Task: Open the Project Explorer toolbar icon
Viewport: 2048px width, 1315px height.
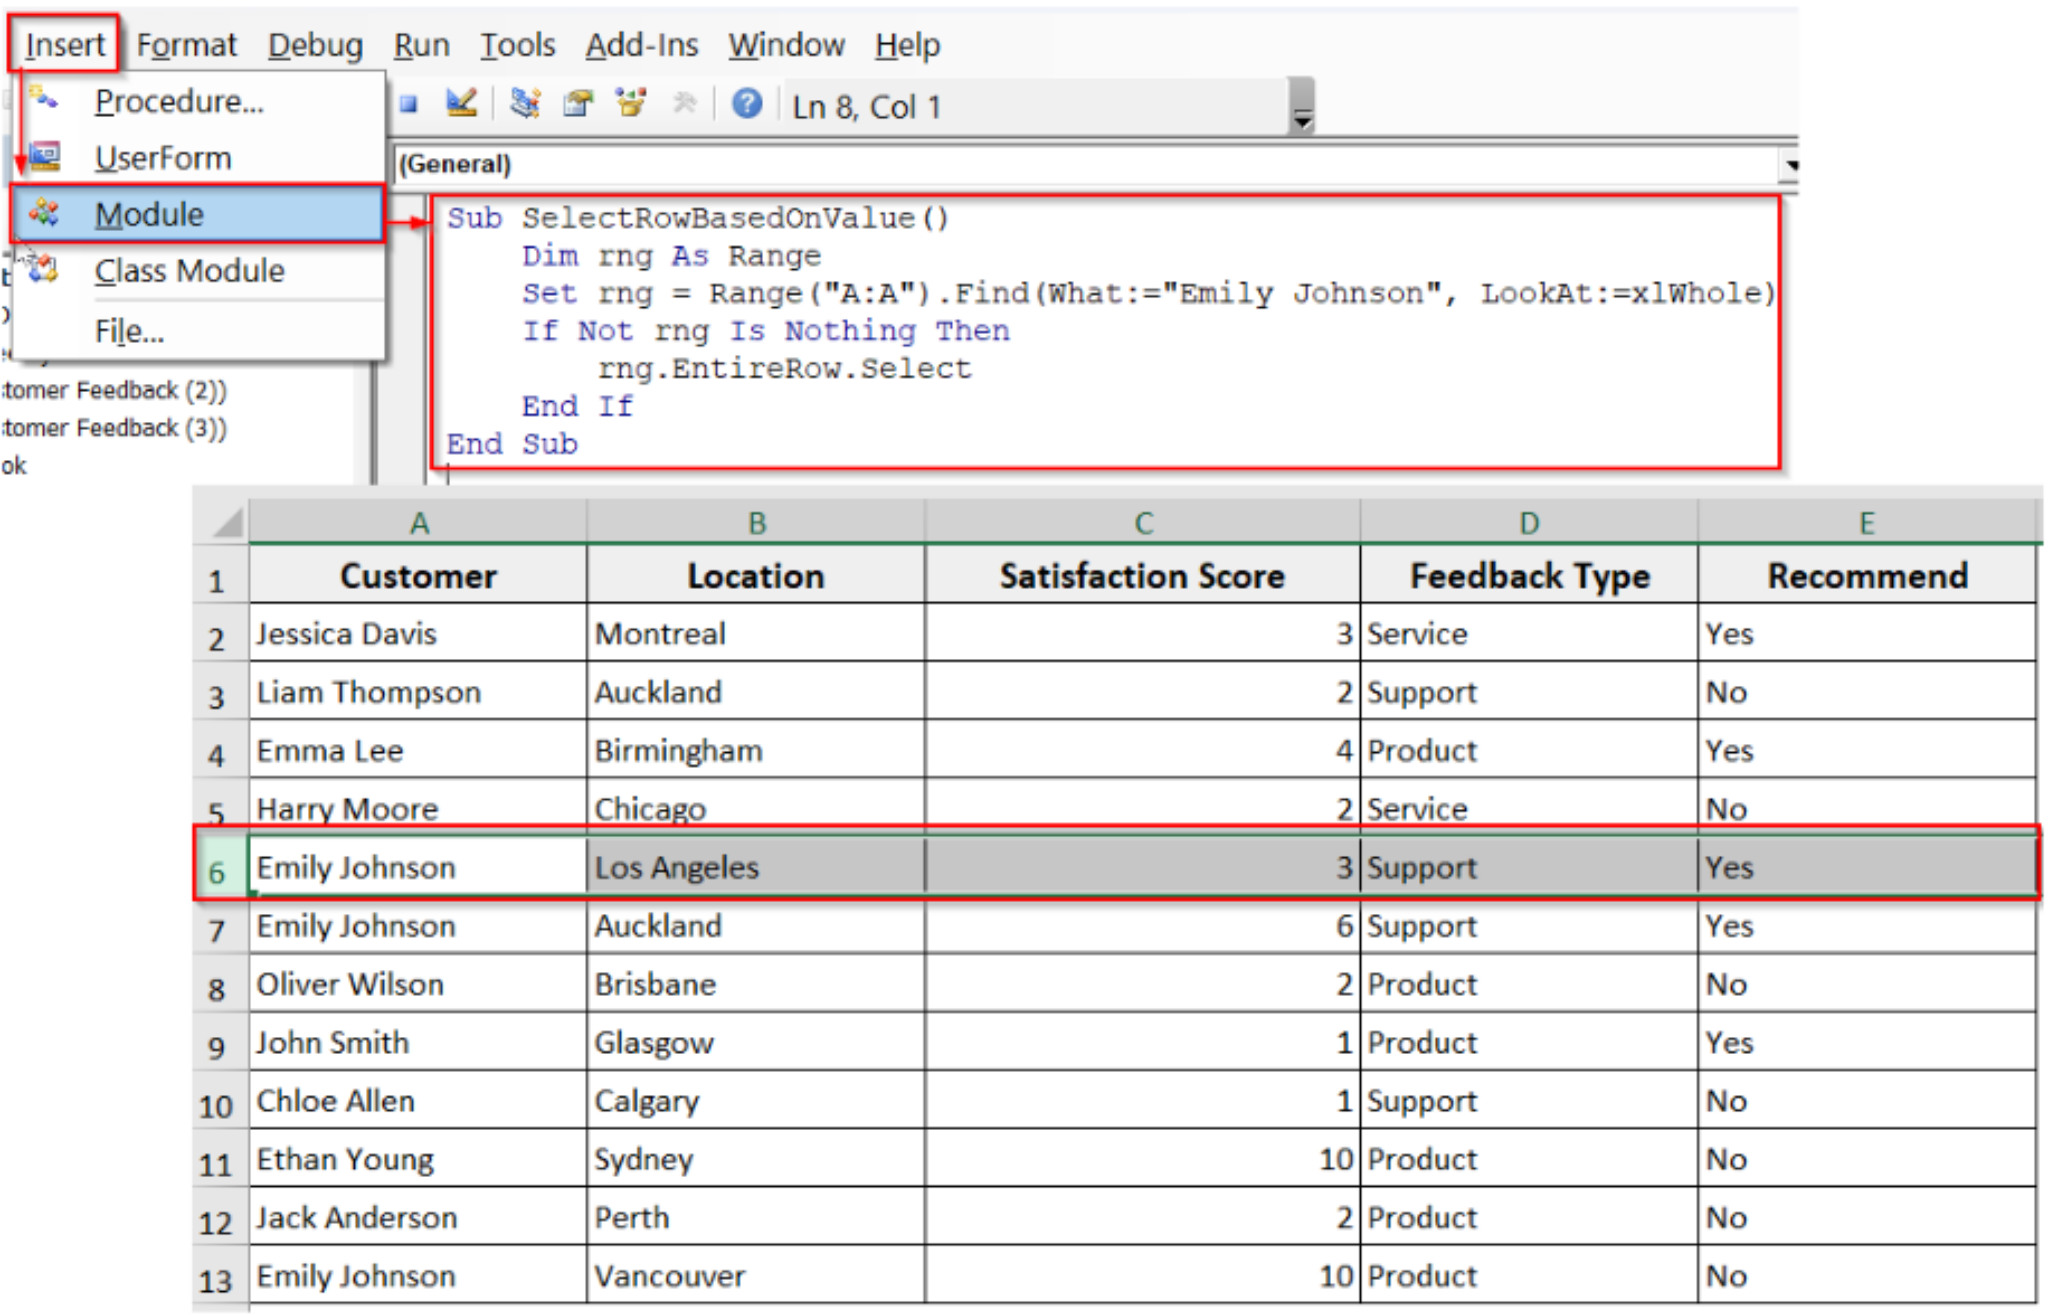Action: click(525, 104)
